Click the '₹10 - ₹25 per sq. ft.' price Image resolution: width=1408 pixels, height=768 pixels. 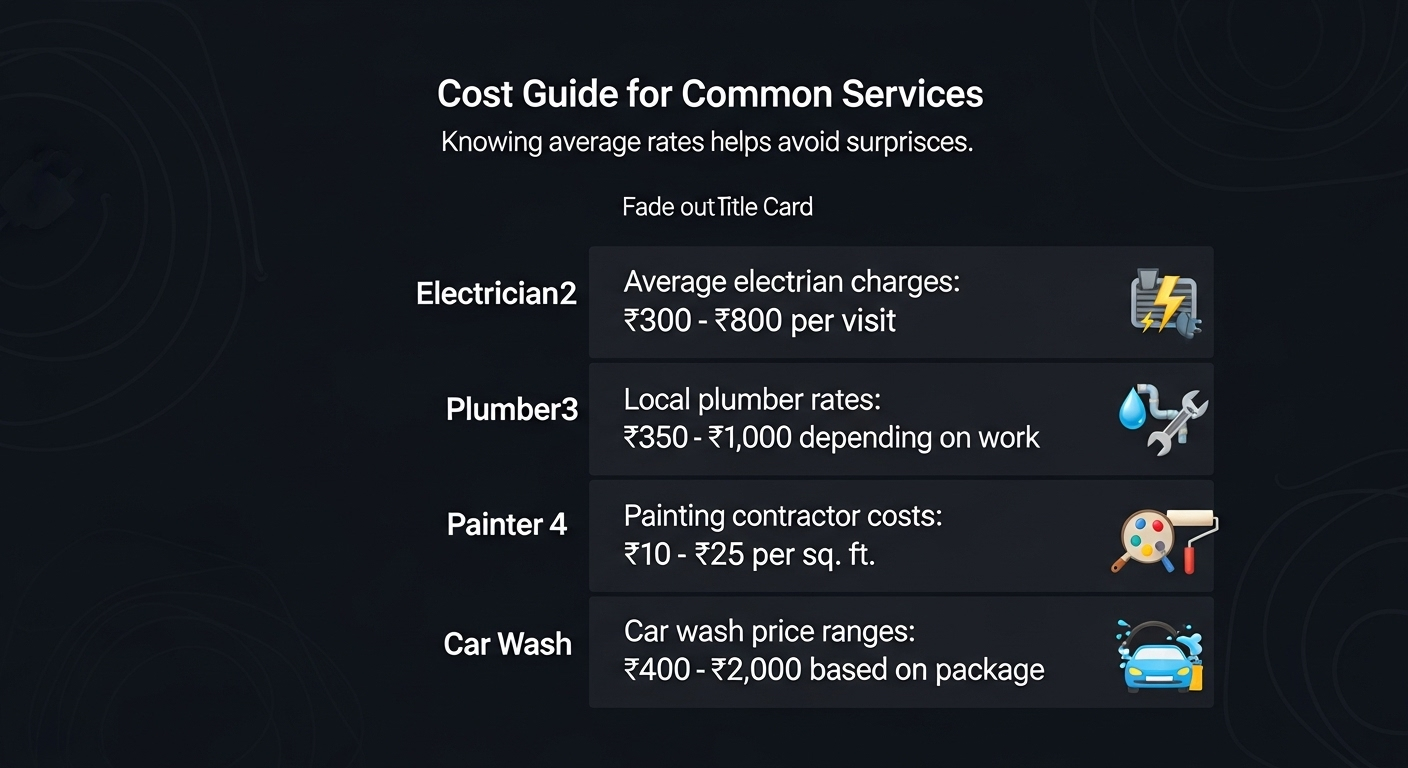[750, 553]
